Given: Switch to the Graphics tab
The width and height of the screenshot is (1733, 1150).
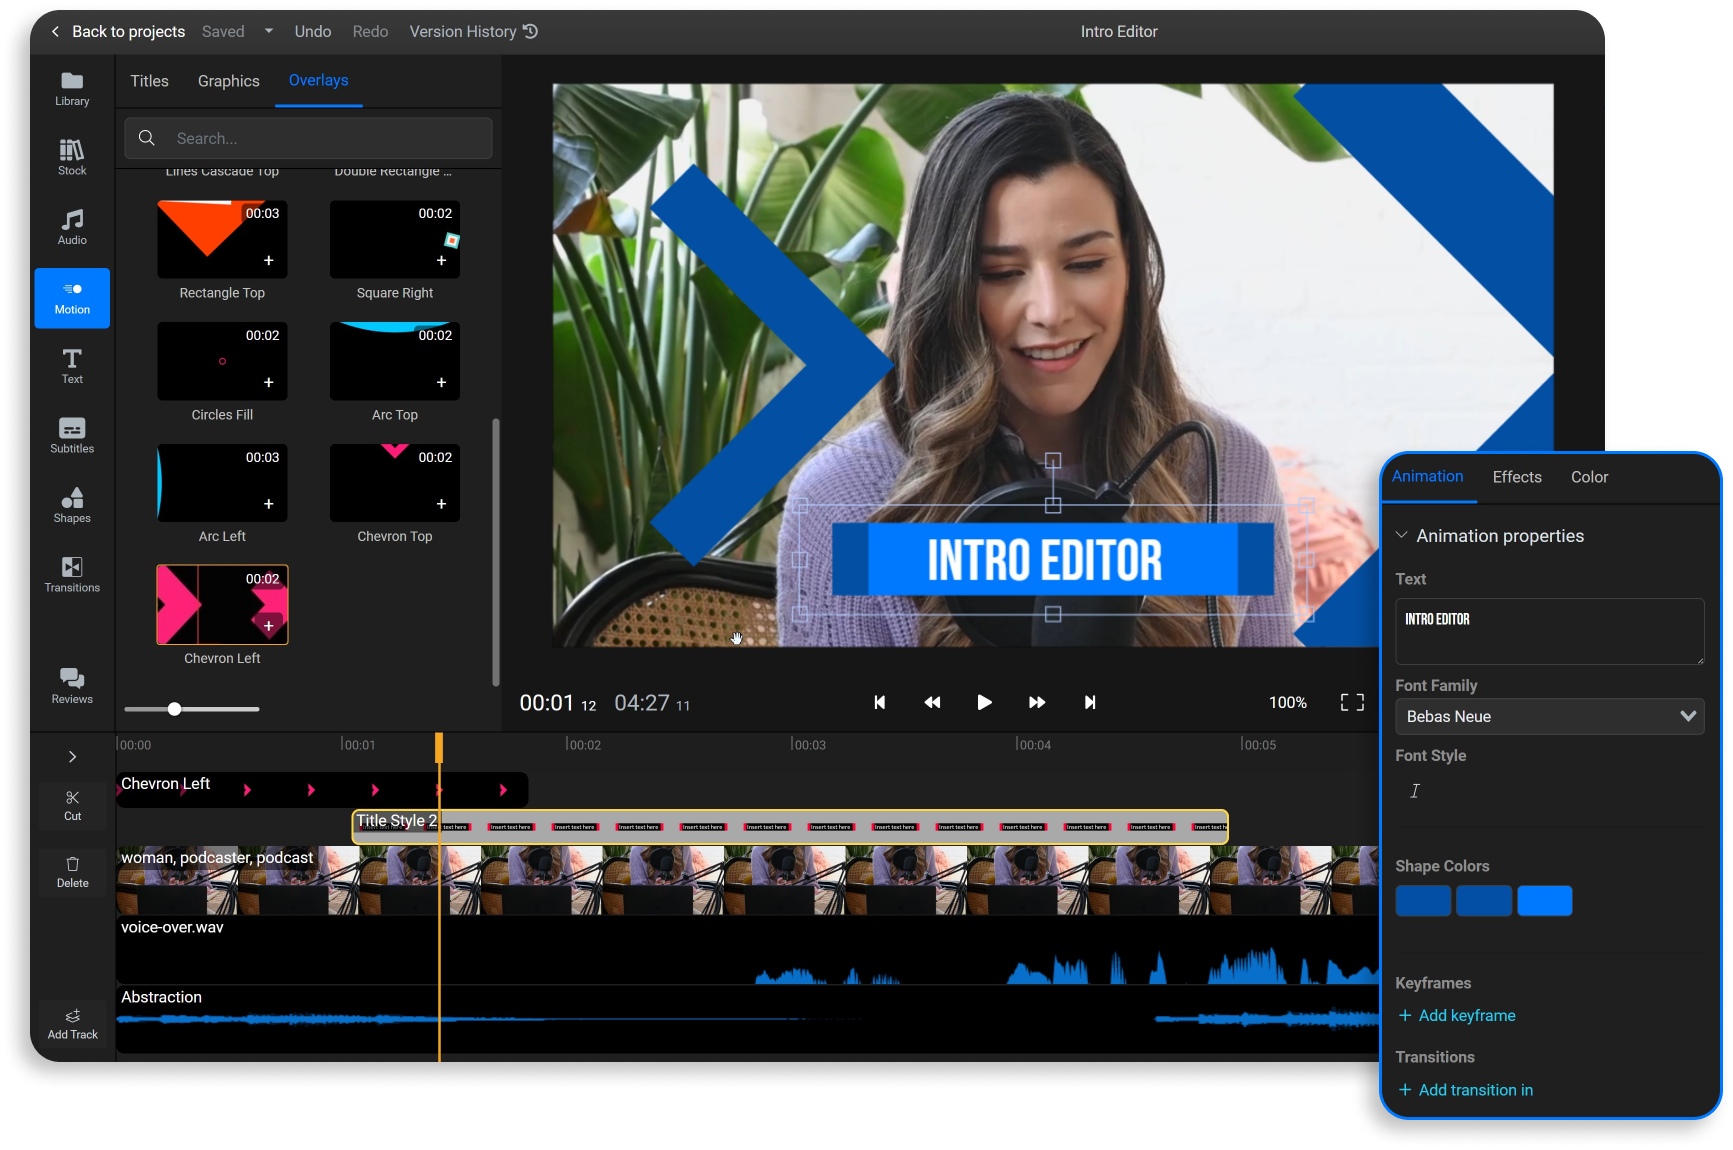Looking at the screenshot, I should (228, 80).
